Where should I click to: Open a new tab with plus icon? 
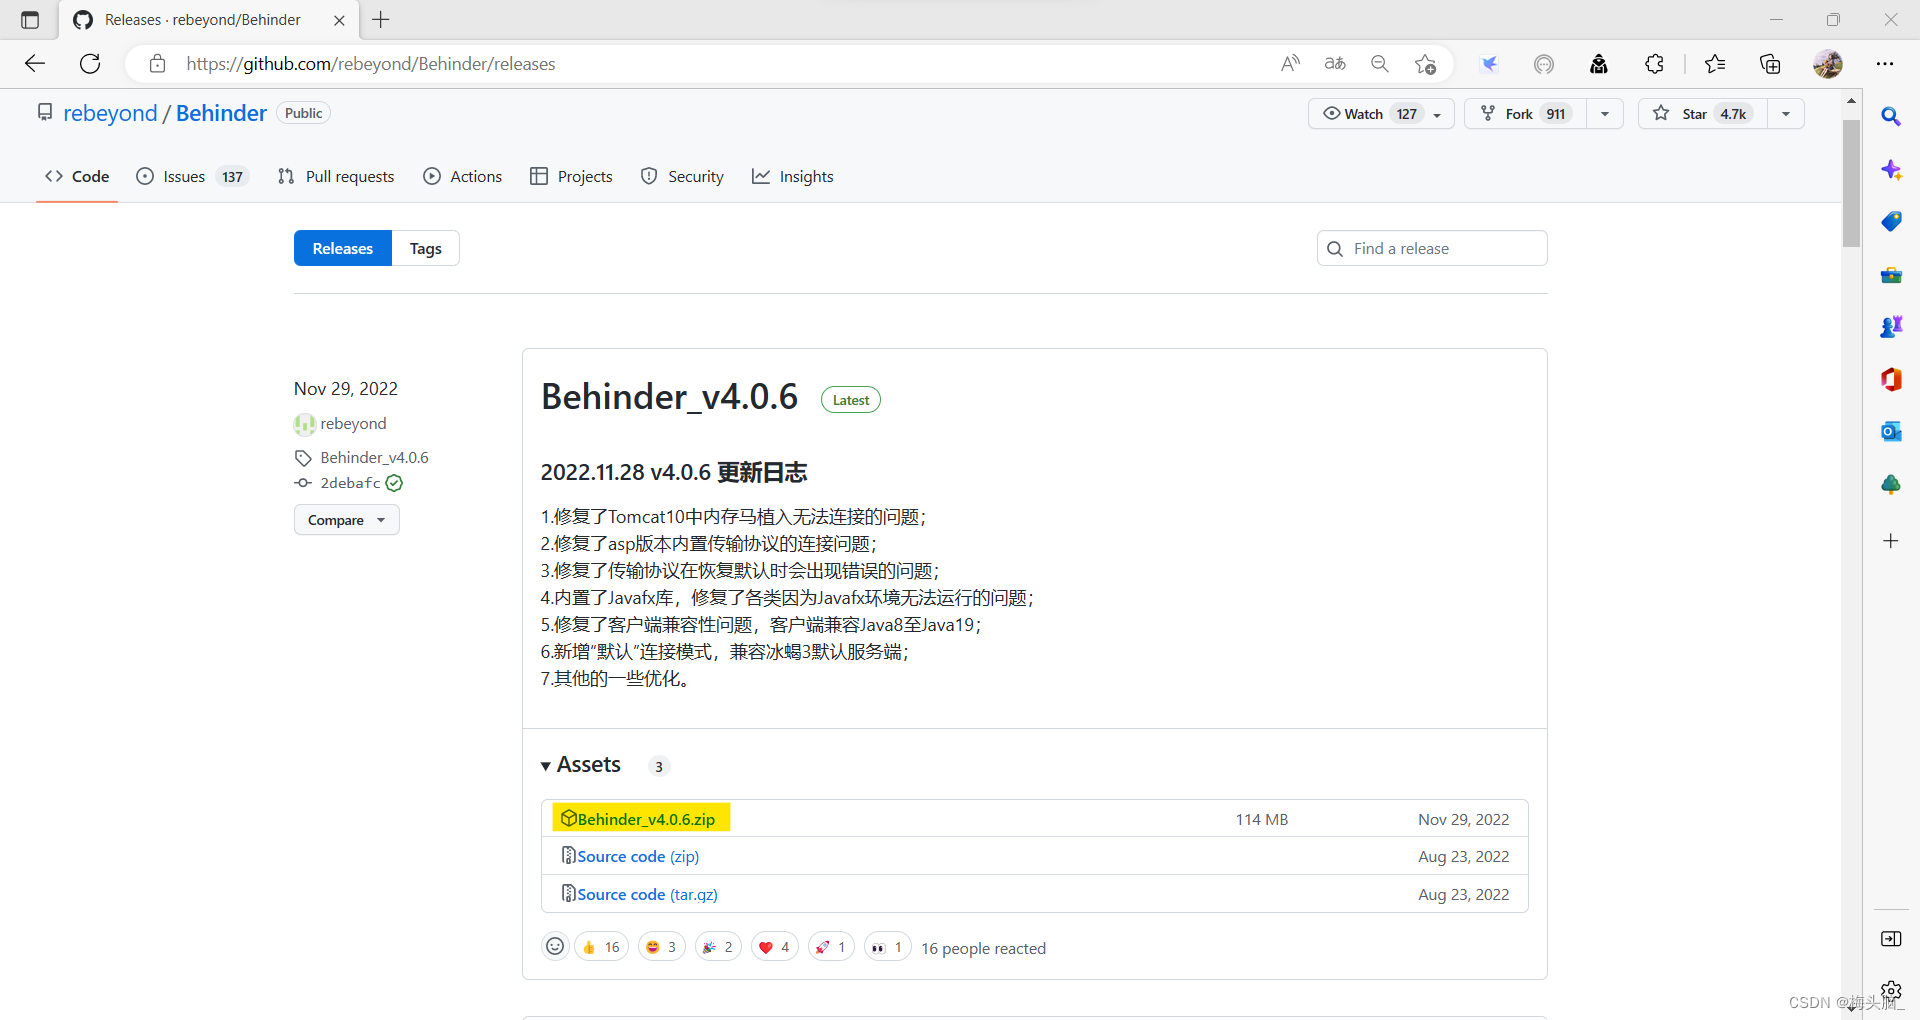(x=381, y=20)
